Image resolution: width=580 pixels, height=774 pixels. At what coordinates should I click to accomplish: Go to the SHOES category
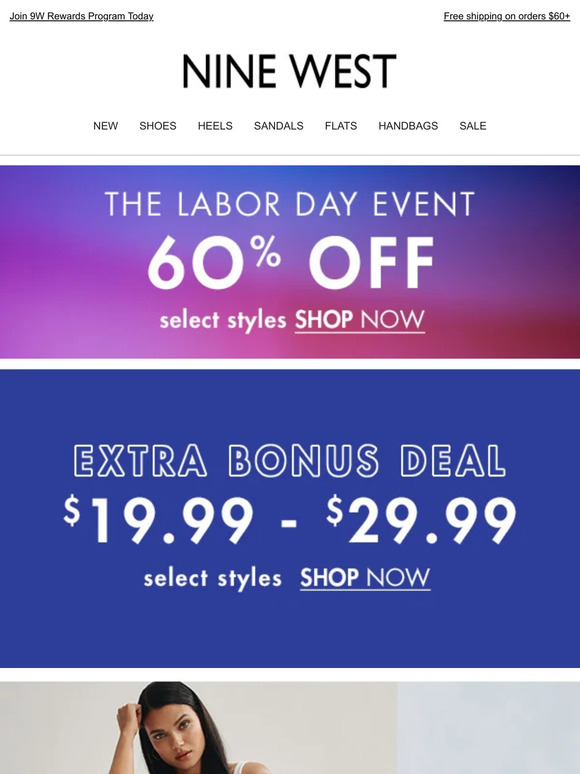tap(158, 126)
